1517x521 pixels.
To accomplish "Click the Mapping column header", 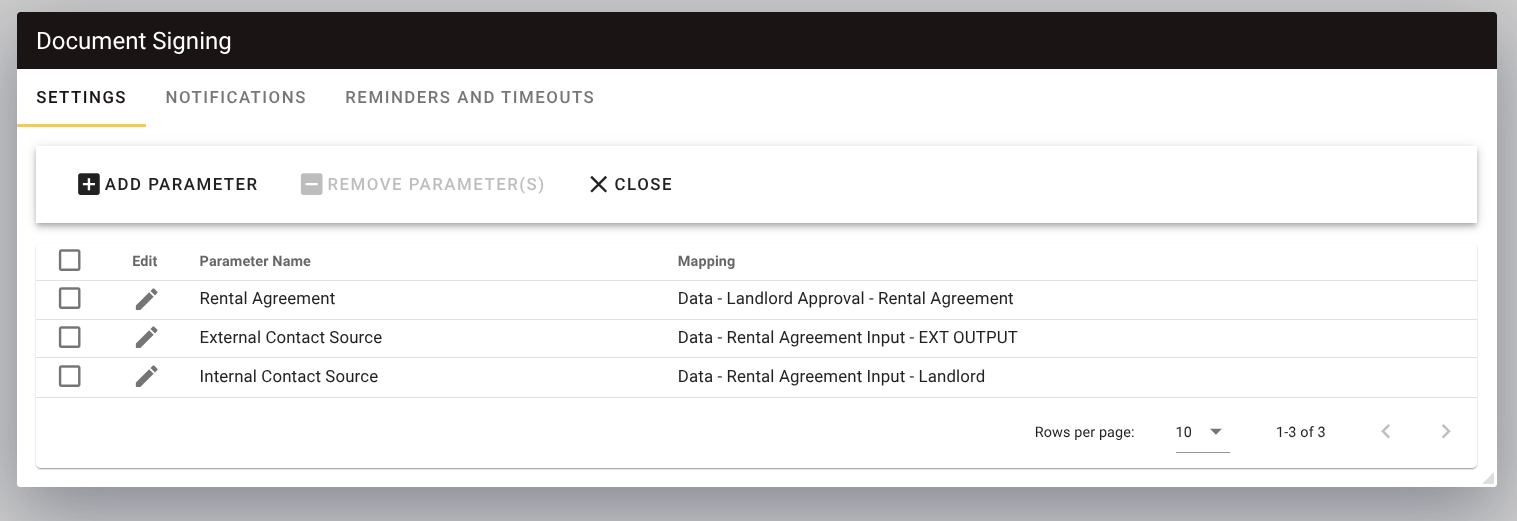I will [x=706, y=261].
